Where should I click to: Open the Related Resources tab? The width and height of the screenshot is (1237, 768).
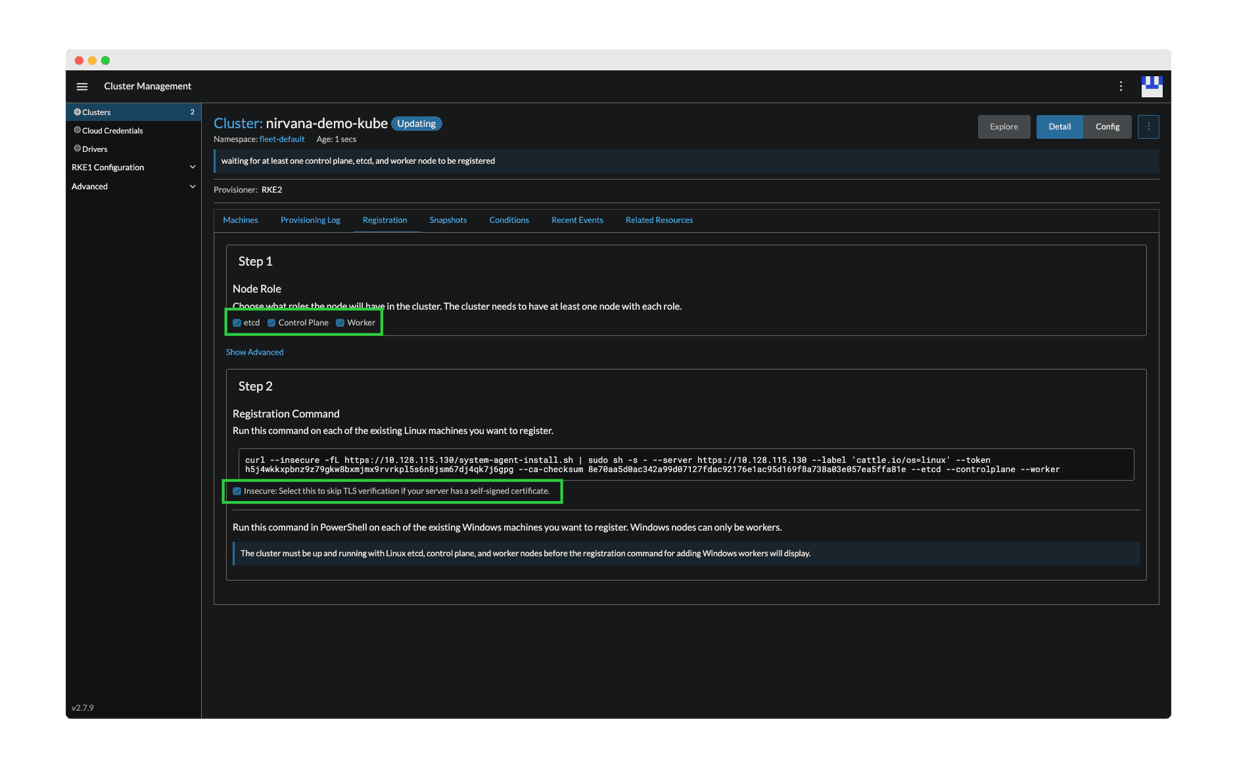click(659, 220)
